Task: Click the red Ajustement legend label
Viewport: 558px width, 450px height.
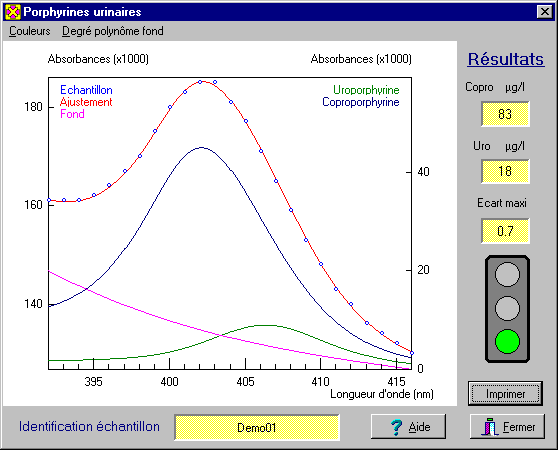Action: [x=86, y=102]
